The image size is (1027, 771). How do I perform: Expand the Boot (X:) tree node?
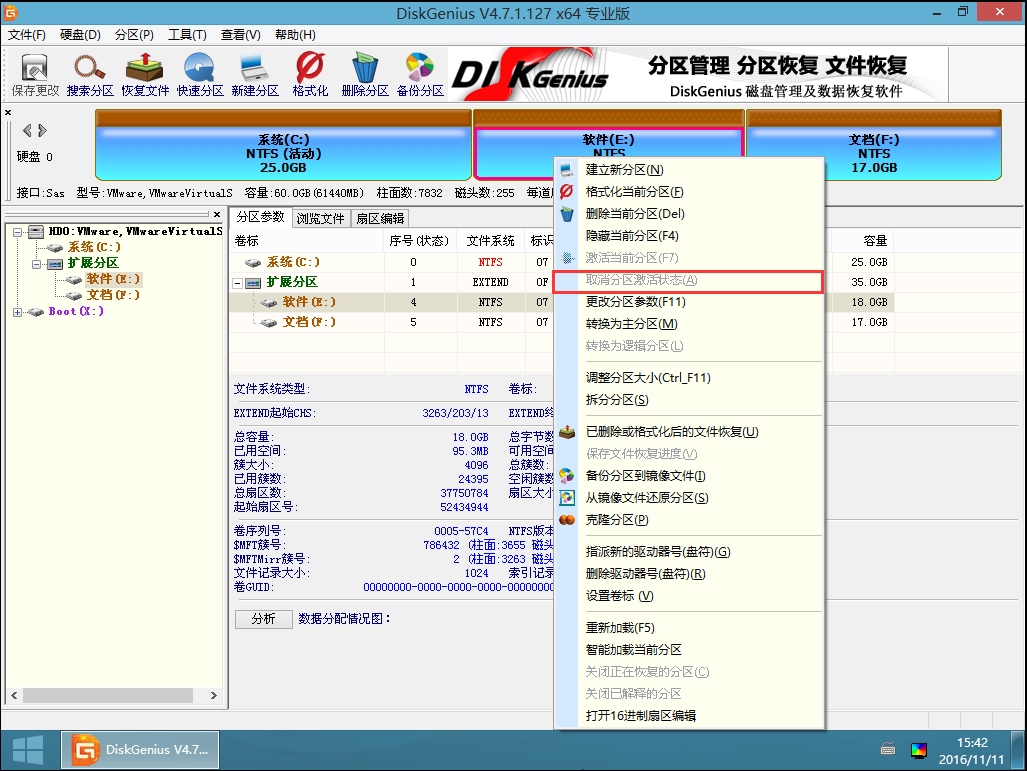tap(18, 312)
